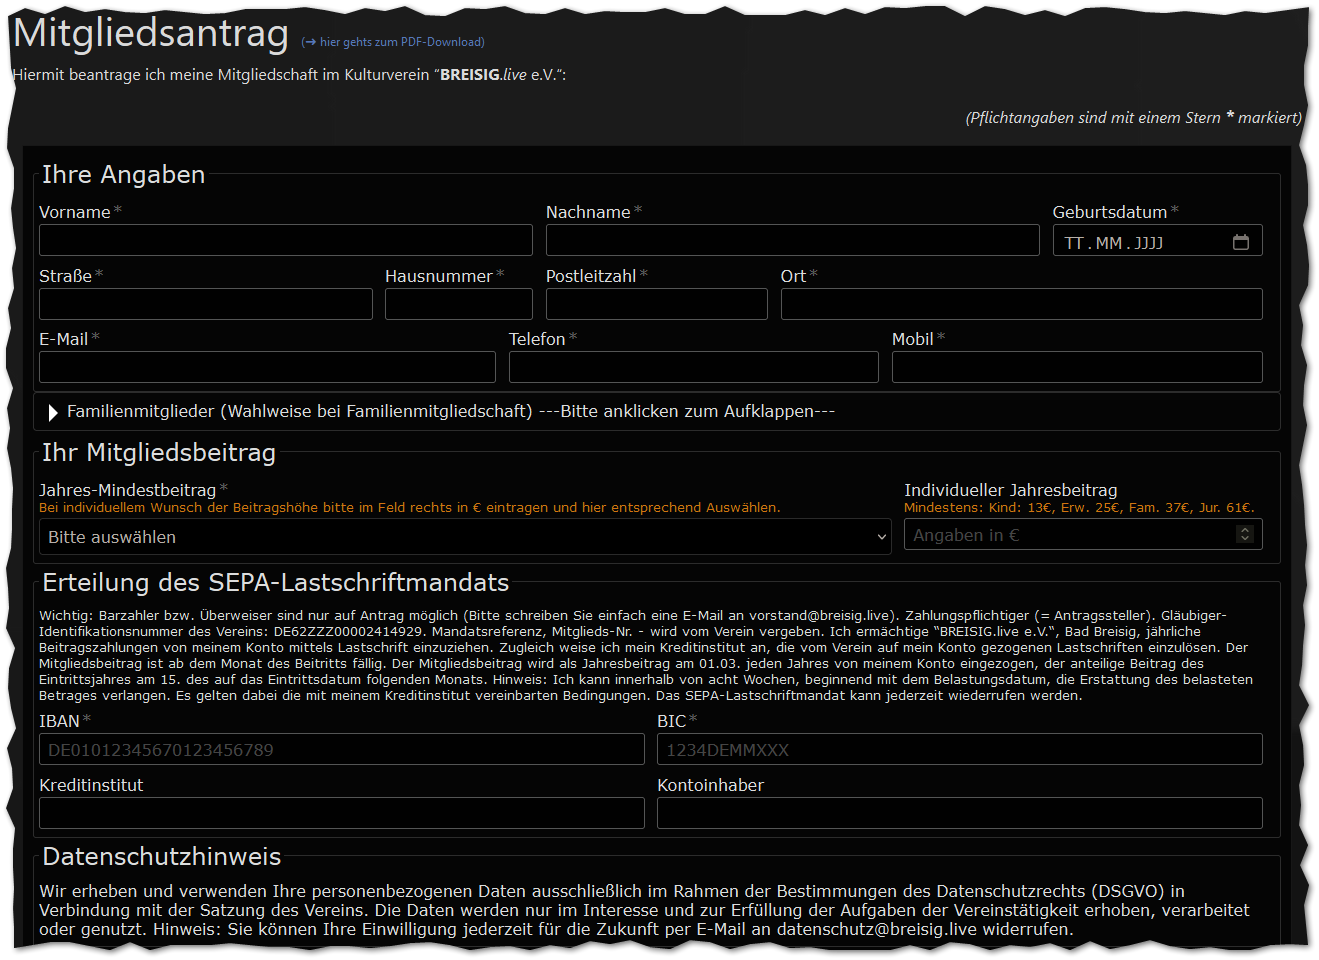Select the Telefon input field
This screenshot has height=960, width=1319.
pyautogui.click(x=693, y=367)
